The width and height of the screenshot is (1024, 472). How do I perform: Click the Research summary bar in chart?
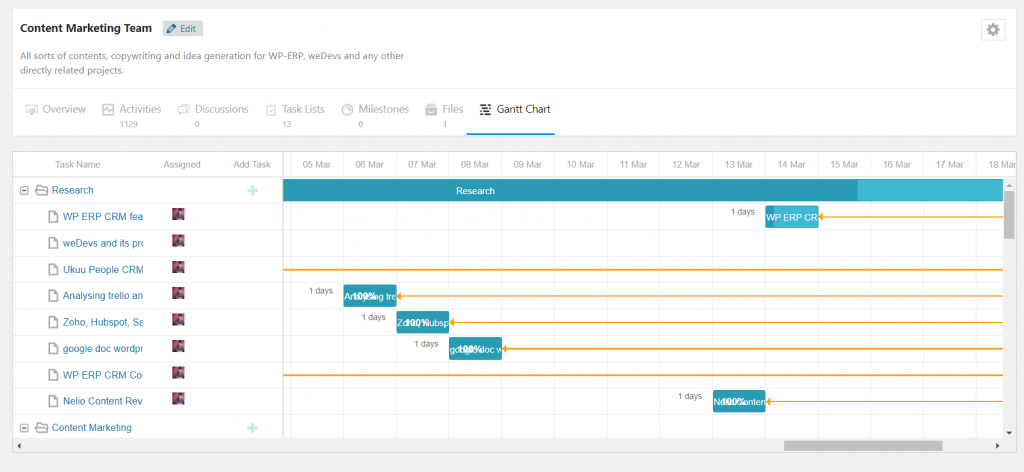(x=570, y=190)
